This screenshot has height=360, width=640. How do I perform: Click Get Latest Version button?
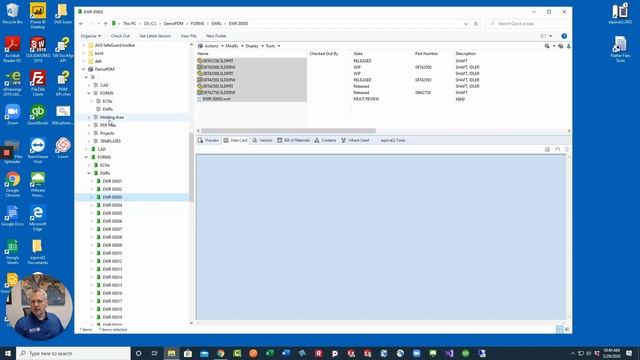(x=155, y=36)
